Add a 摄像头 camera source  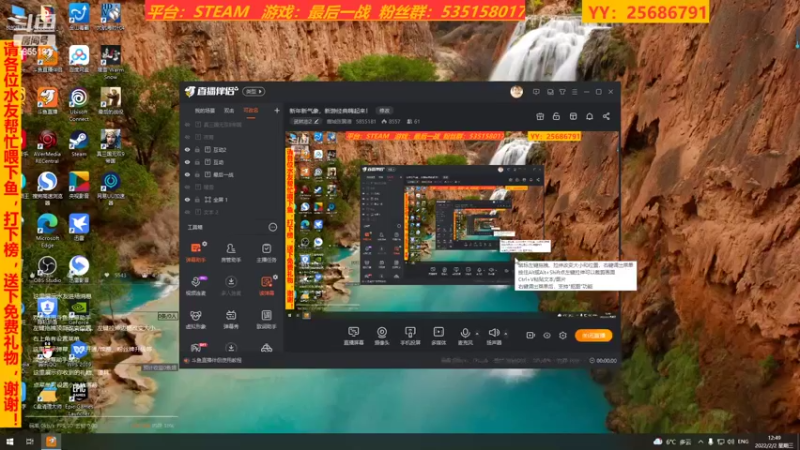click(x=382, y=336)
